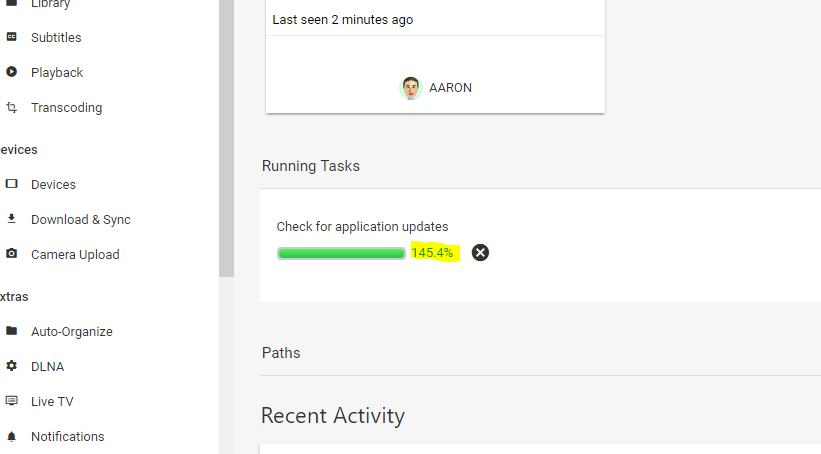Click the Camera Upload camera icon

[12, 254]
